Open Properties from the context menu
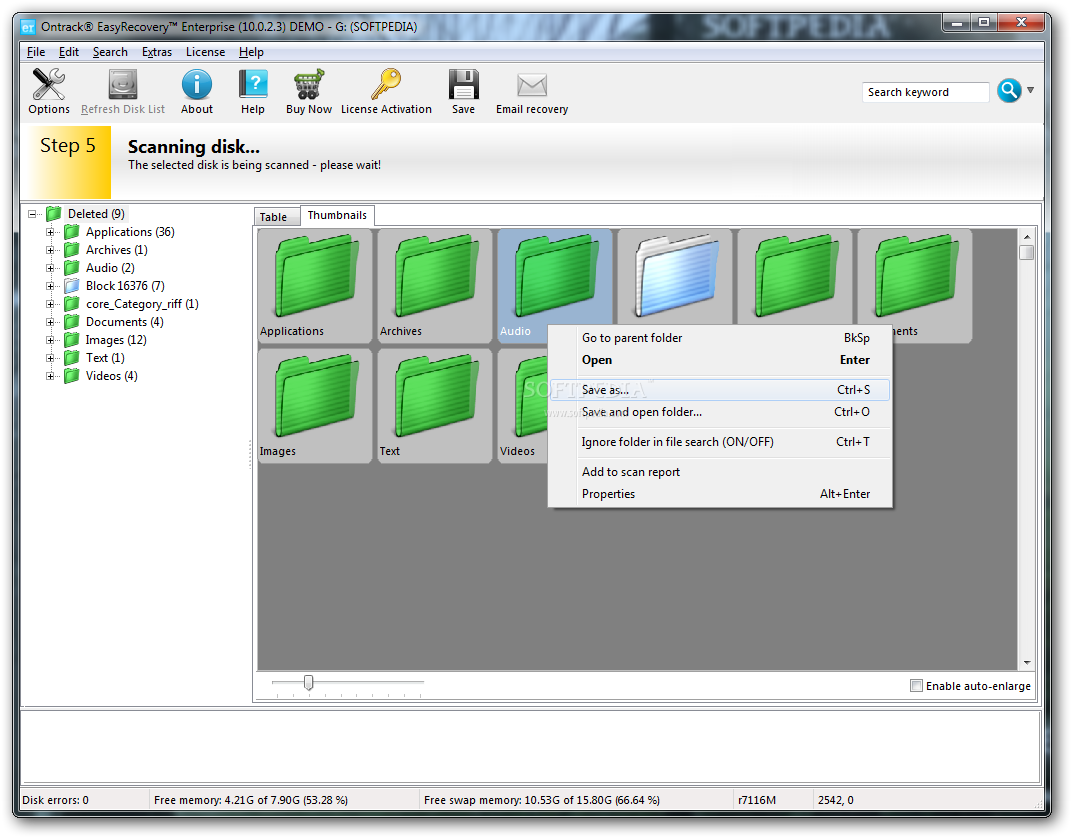 click(721, 494)
